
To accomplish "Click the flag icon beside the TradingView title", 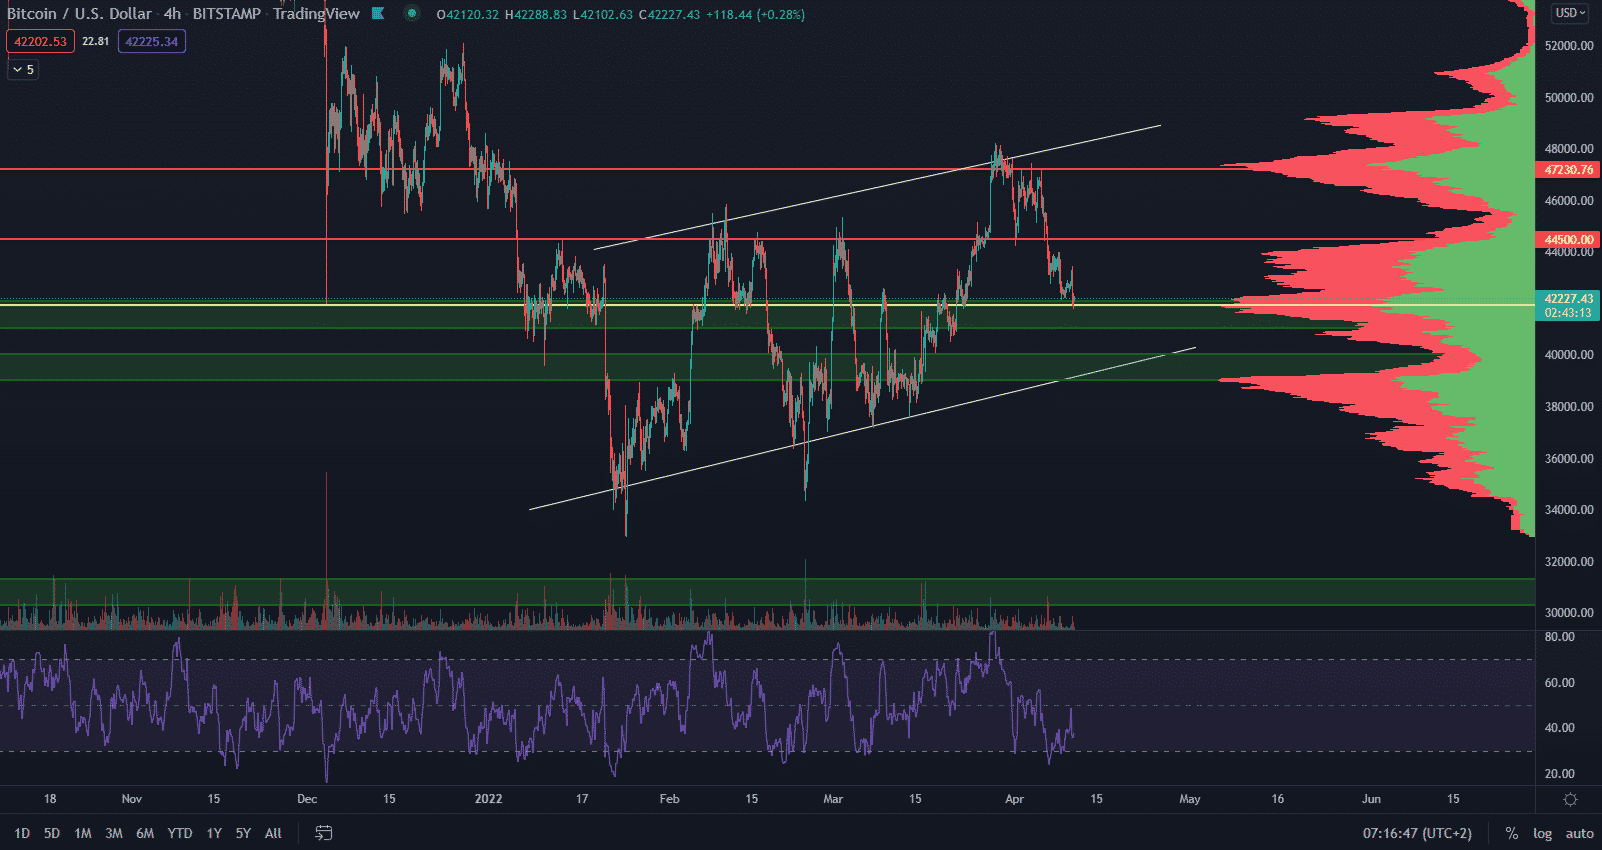I will point(378,14).
